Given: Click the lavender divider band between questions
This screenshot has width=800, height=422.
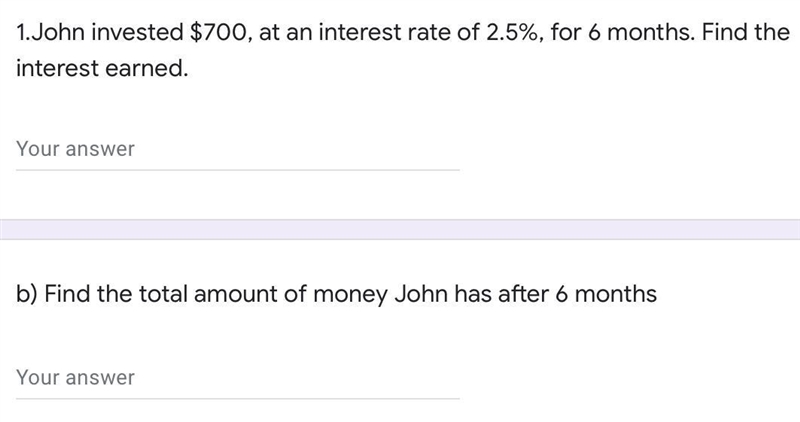Looking at the screenshot, I should pos(400,230).
